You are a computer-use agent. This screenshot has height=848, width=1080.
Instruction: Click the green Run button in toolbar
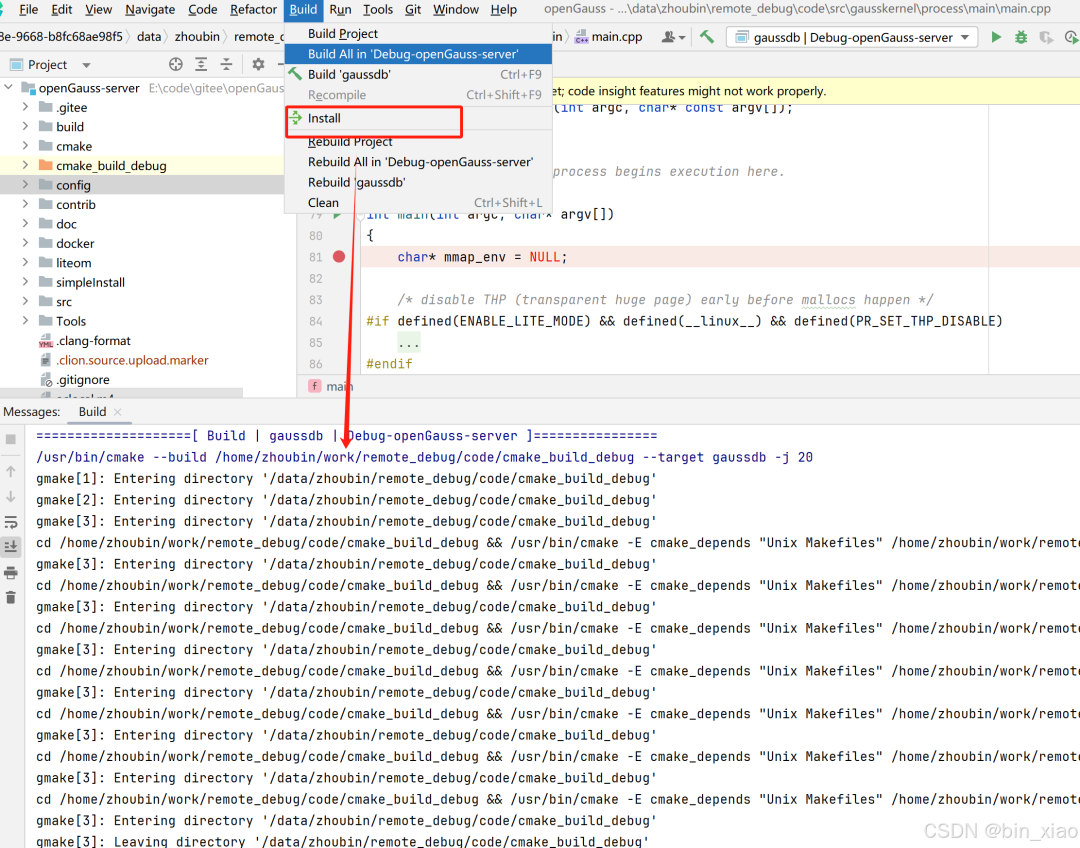tap(996, 37)
